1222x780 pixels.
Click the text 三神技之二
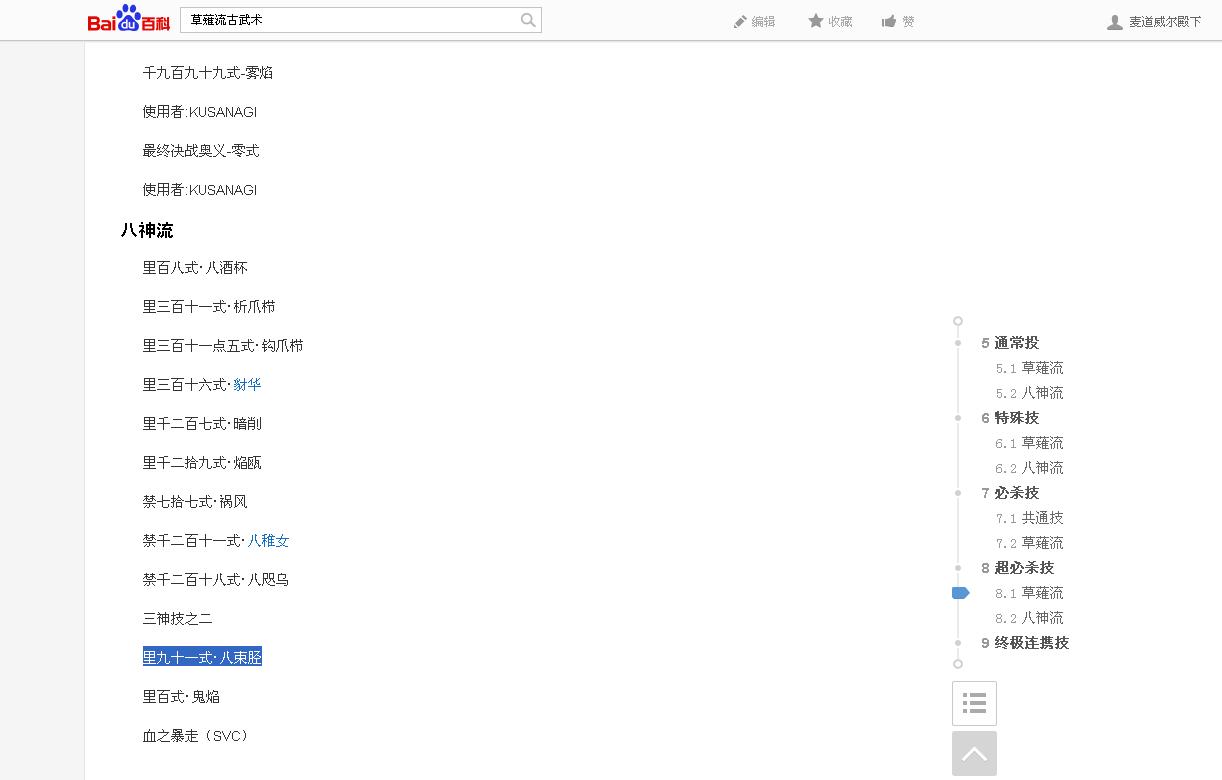(x=178, y=619)
